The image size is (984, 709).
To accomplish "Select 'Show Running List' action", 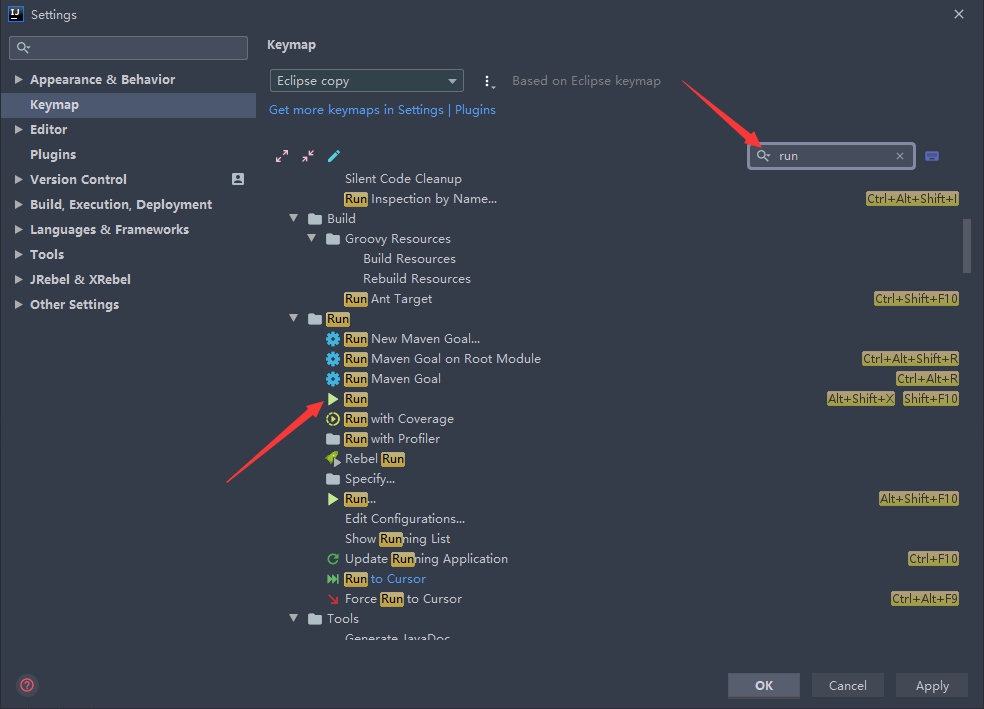I will tap(397, 539).
